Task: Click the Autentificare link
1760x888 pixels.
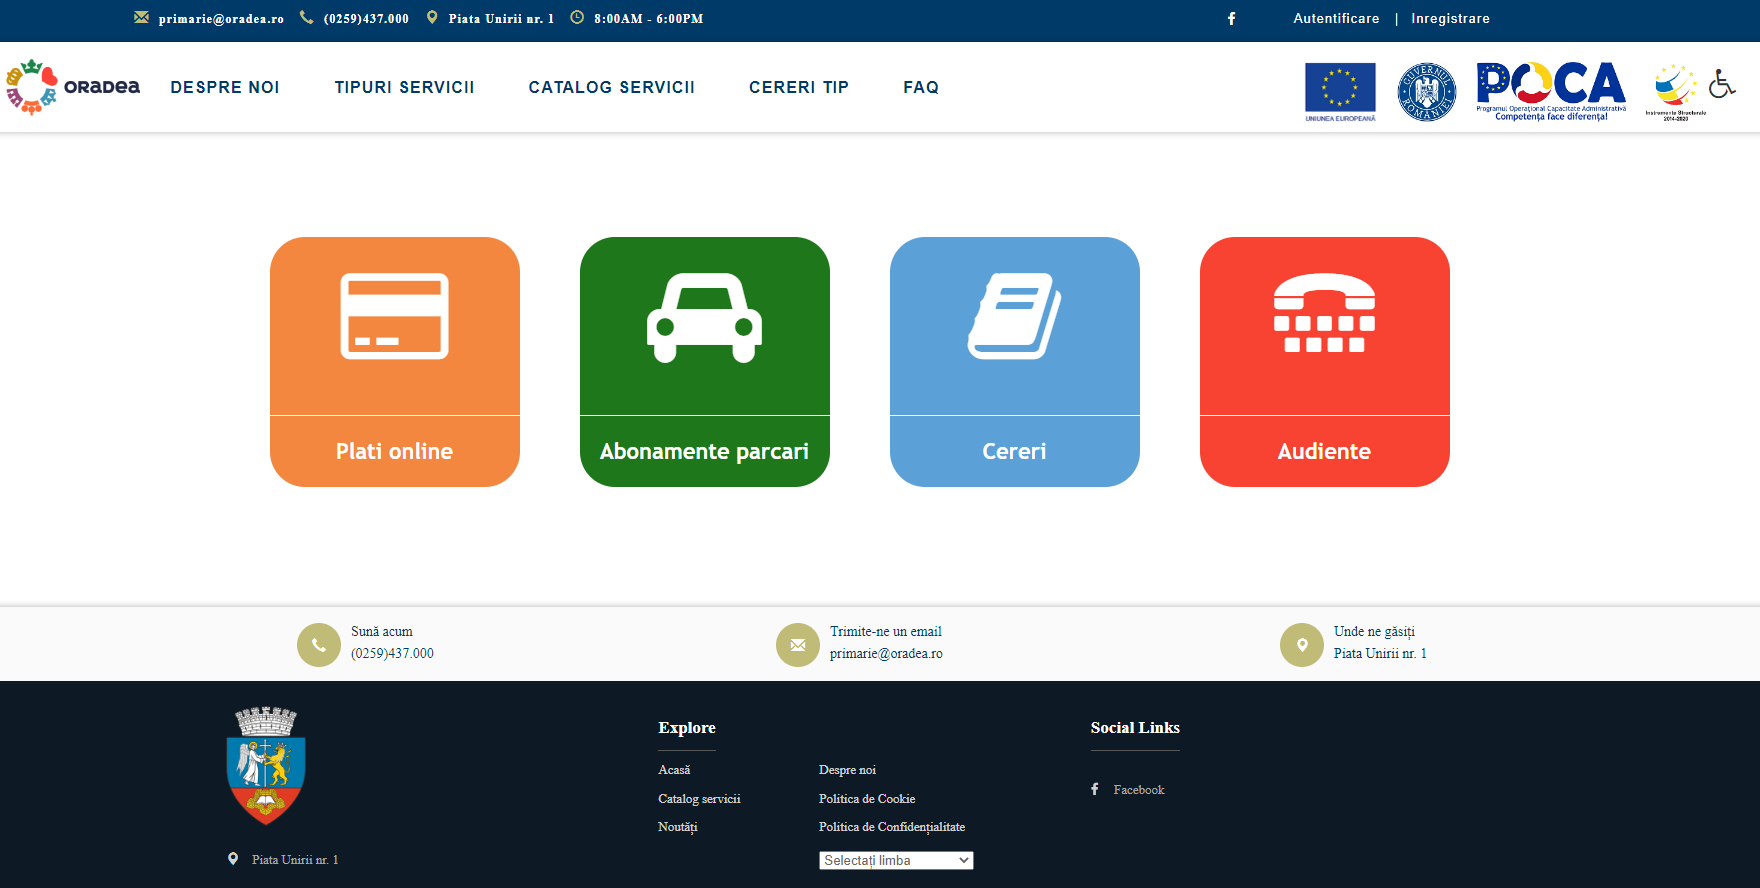Action: (x=1336, y=18)
